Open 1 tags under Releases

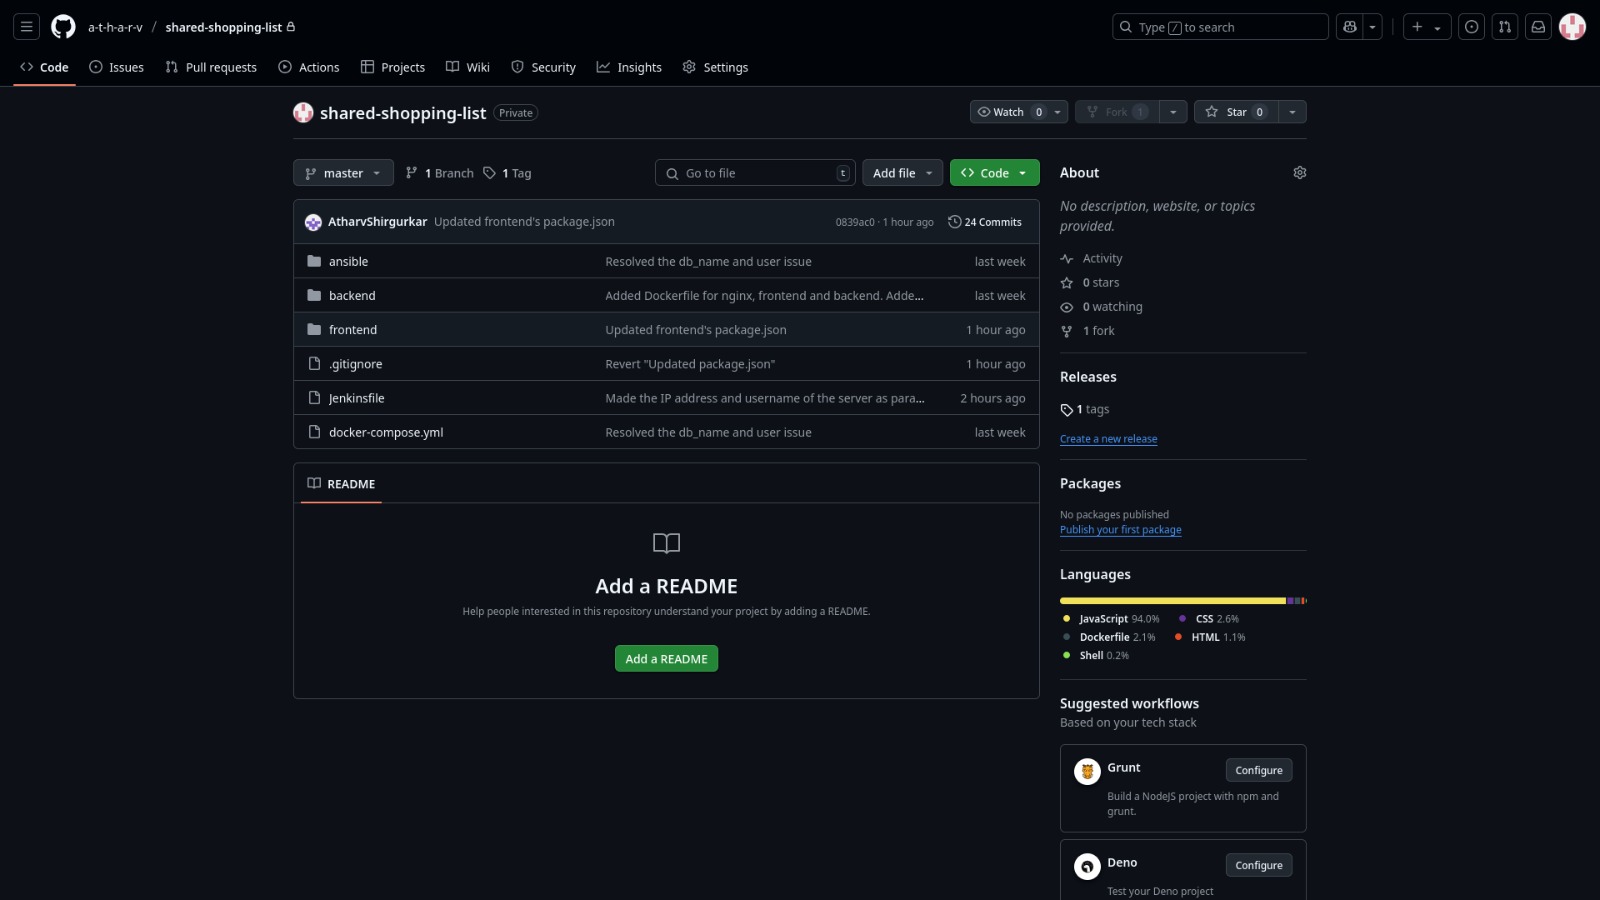(1085, 409)
